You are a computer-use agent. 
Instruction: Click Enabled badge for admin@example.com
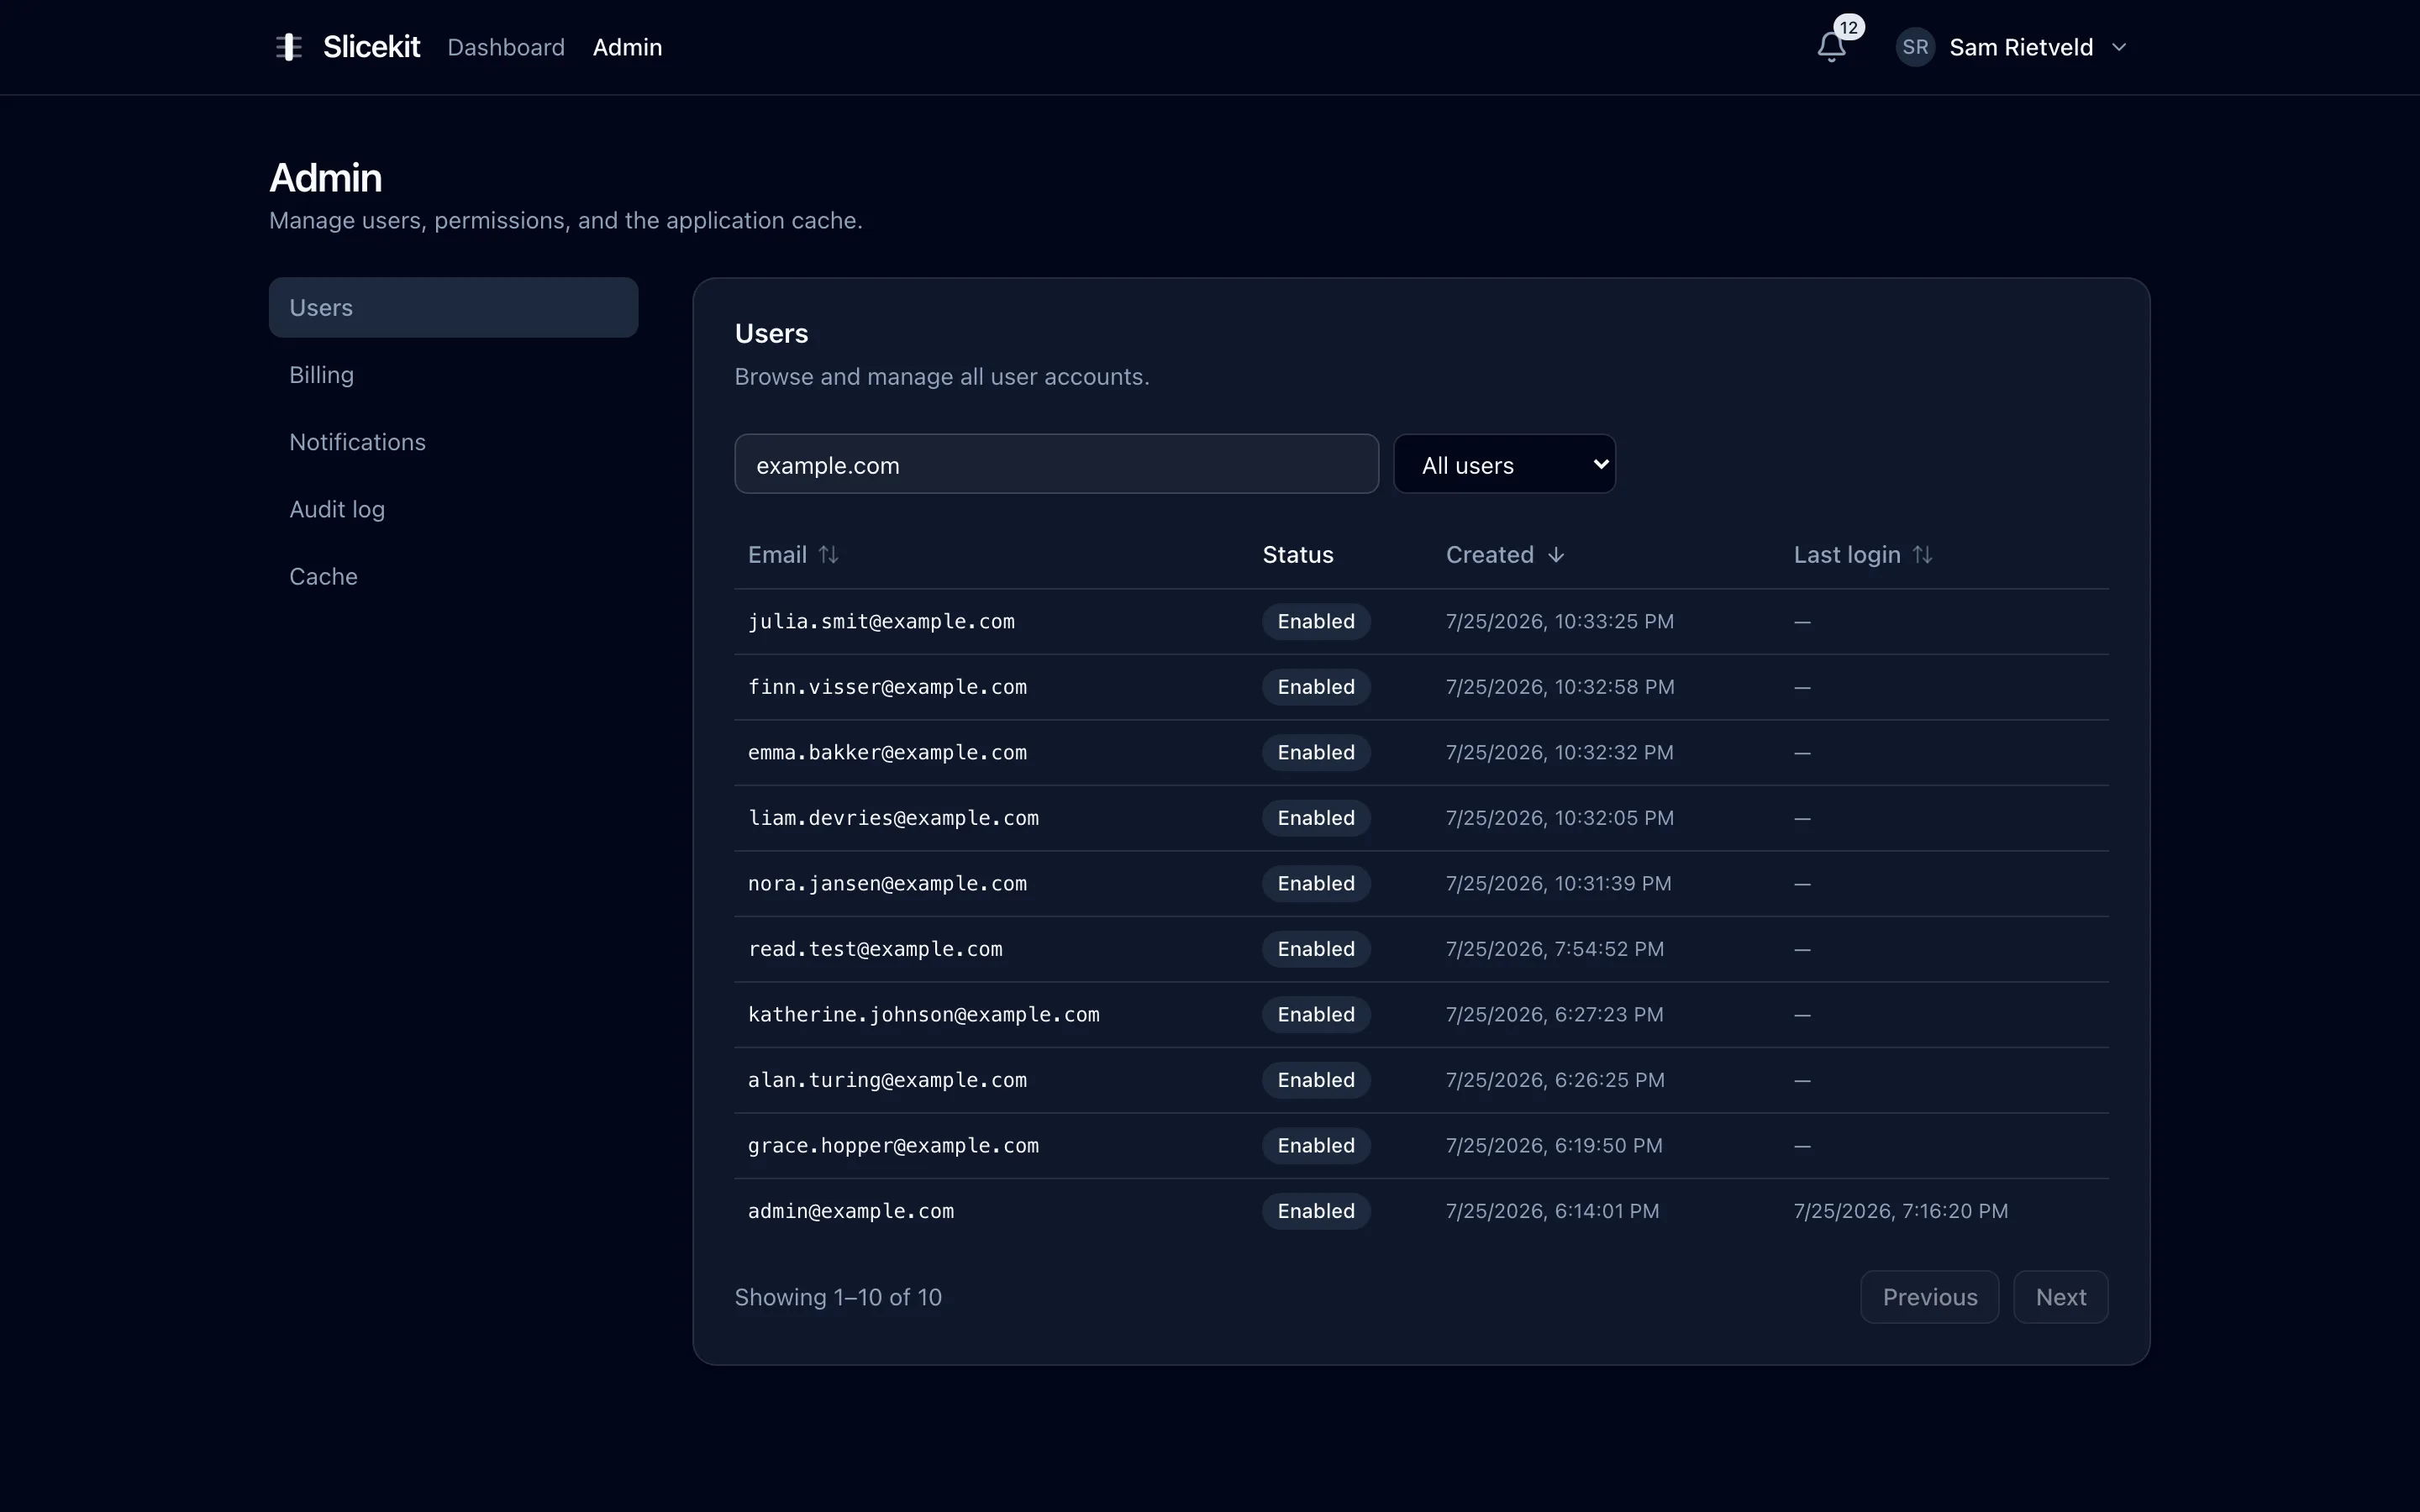pos(1316,1211)
